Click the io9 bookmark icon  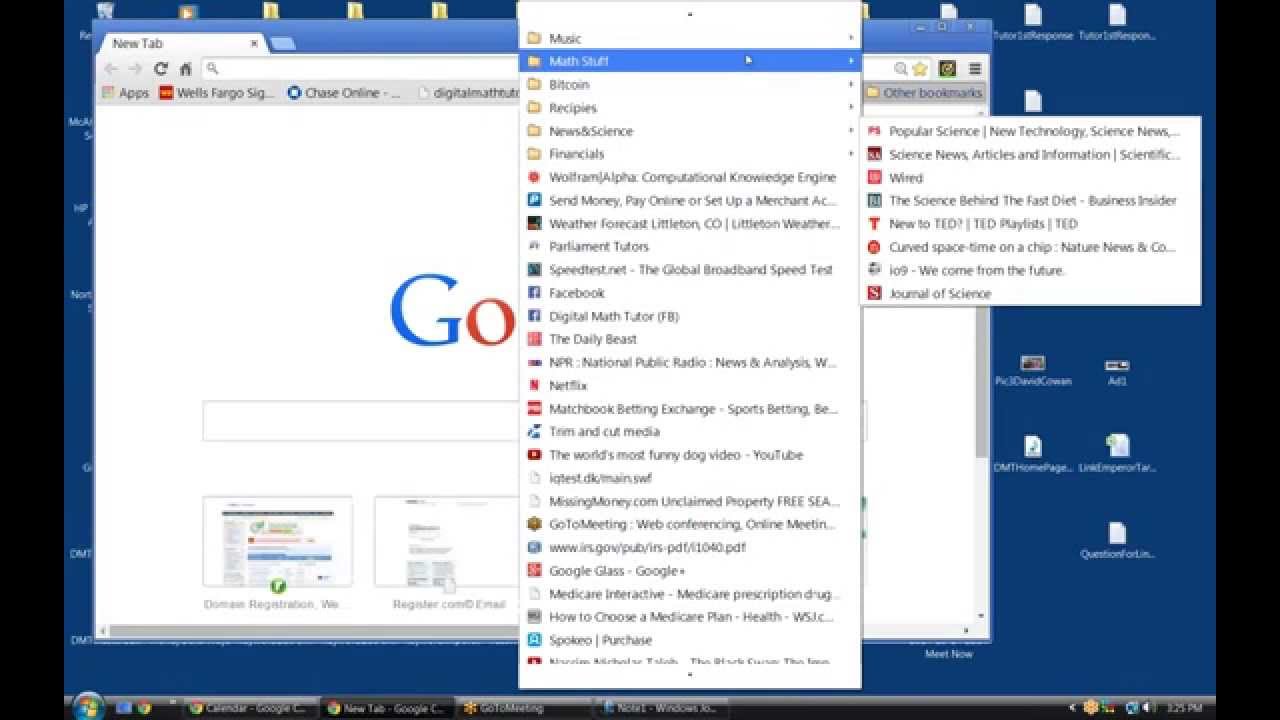point(874,270)
